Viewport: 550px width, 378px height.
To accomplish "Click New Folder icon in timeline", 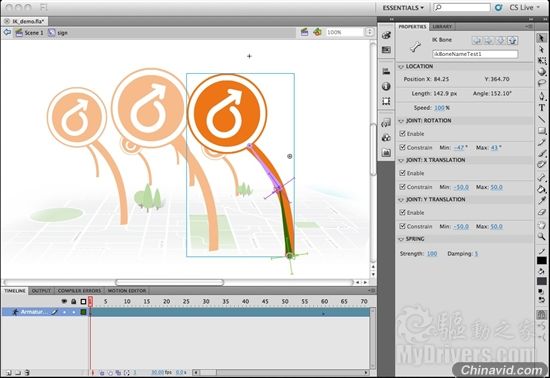I will (x=18, y=373).
